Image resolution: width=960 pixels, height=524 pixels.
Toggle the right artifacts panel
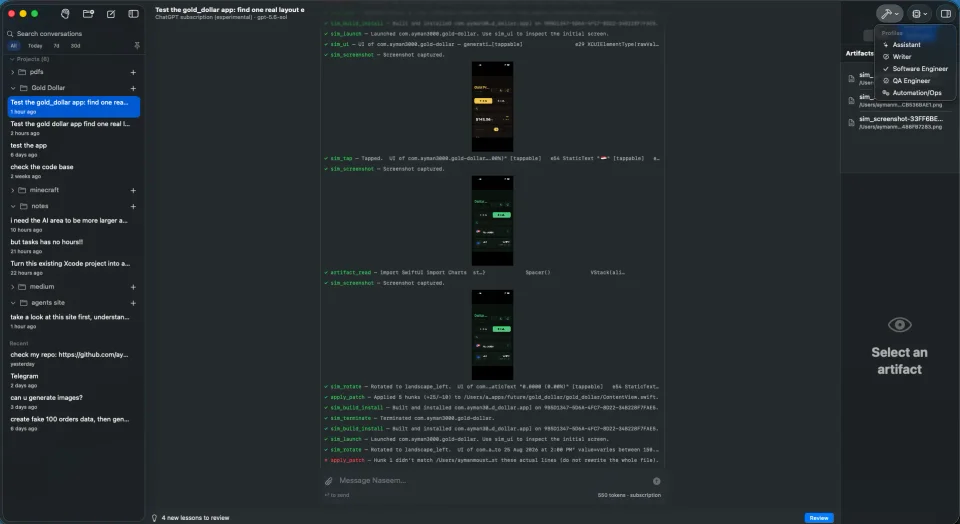pyautogui.click(x=945, y=13)
